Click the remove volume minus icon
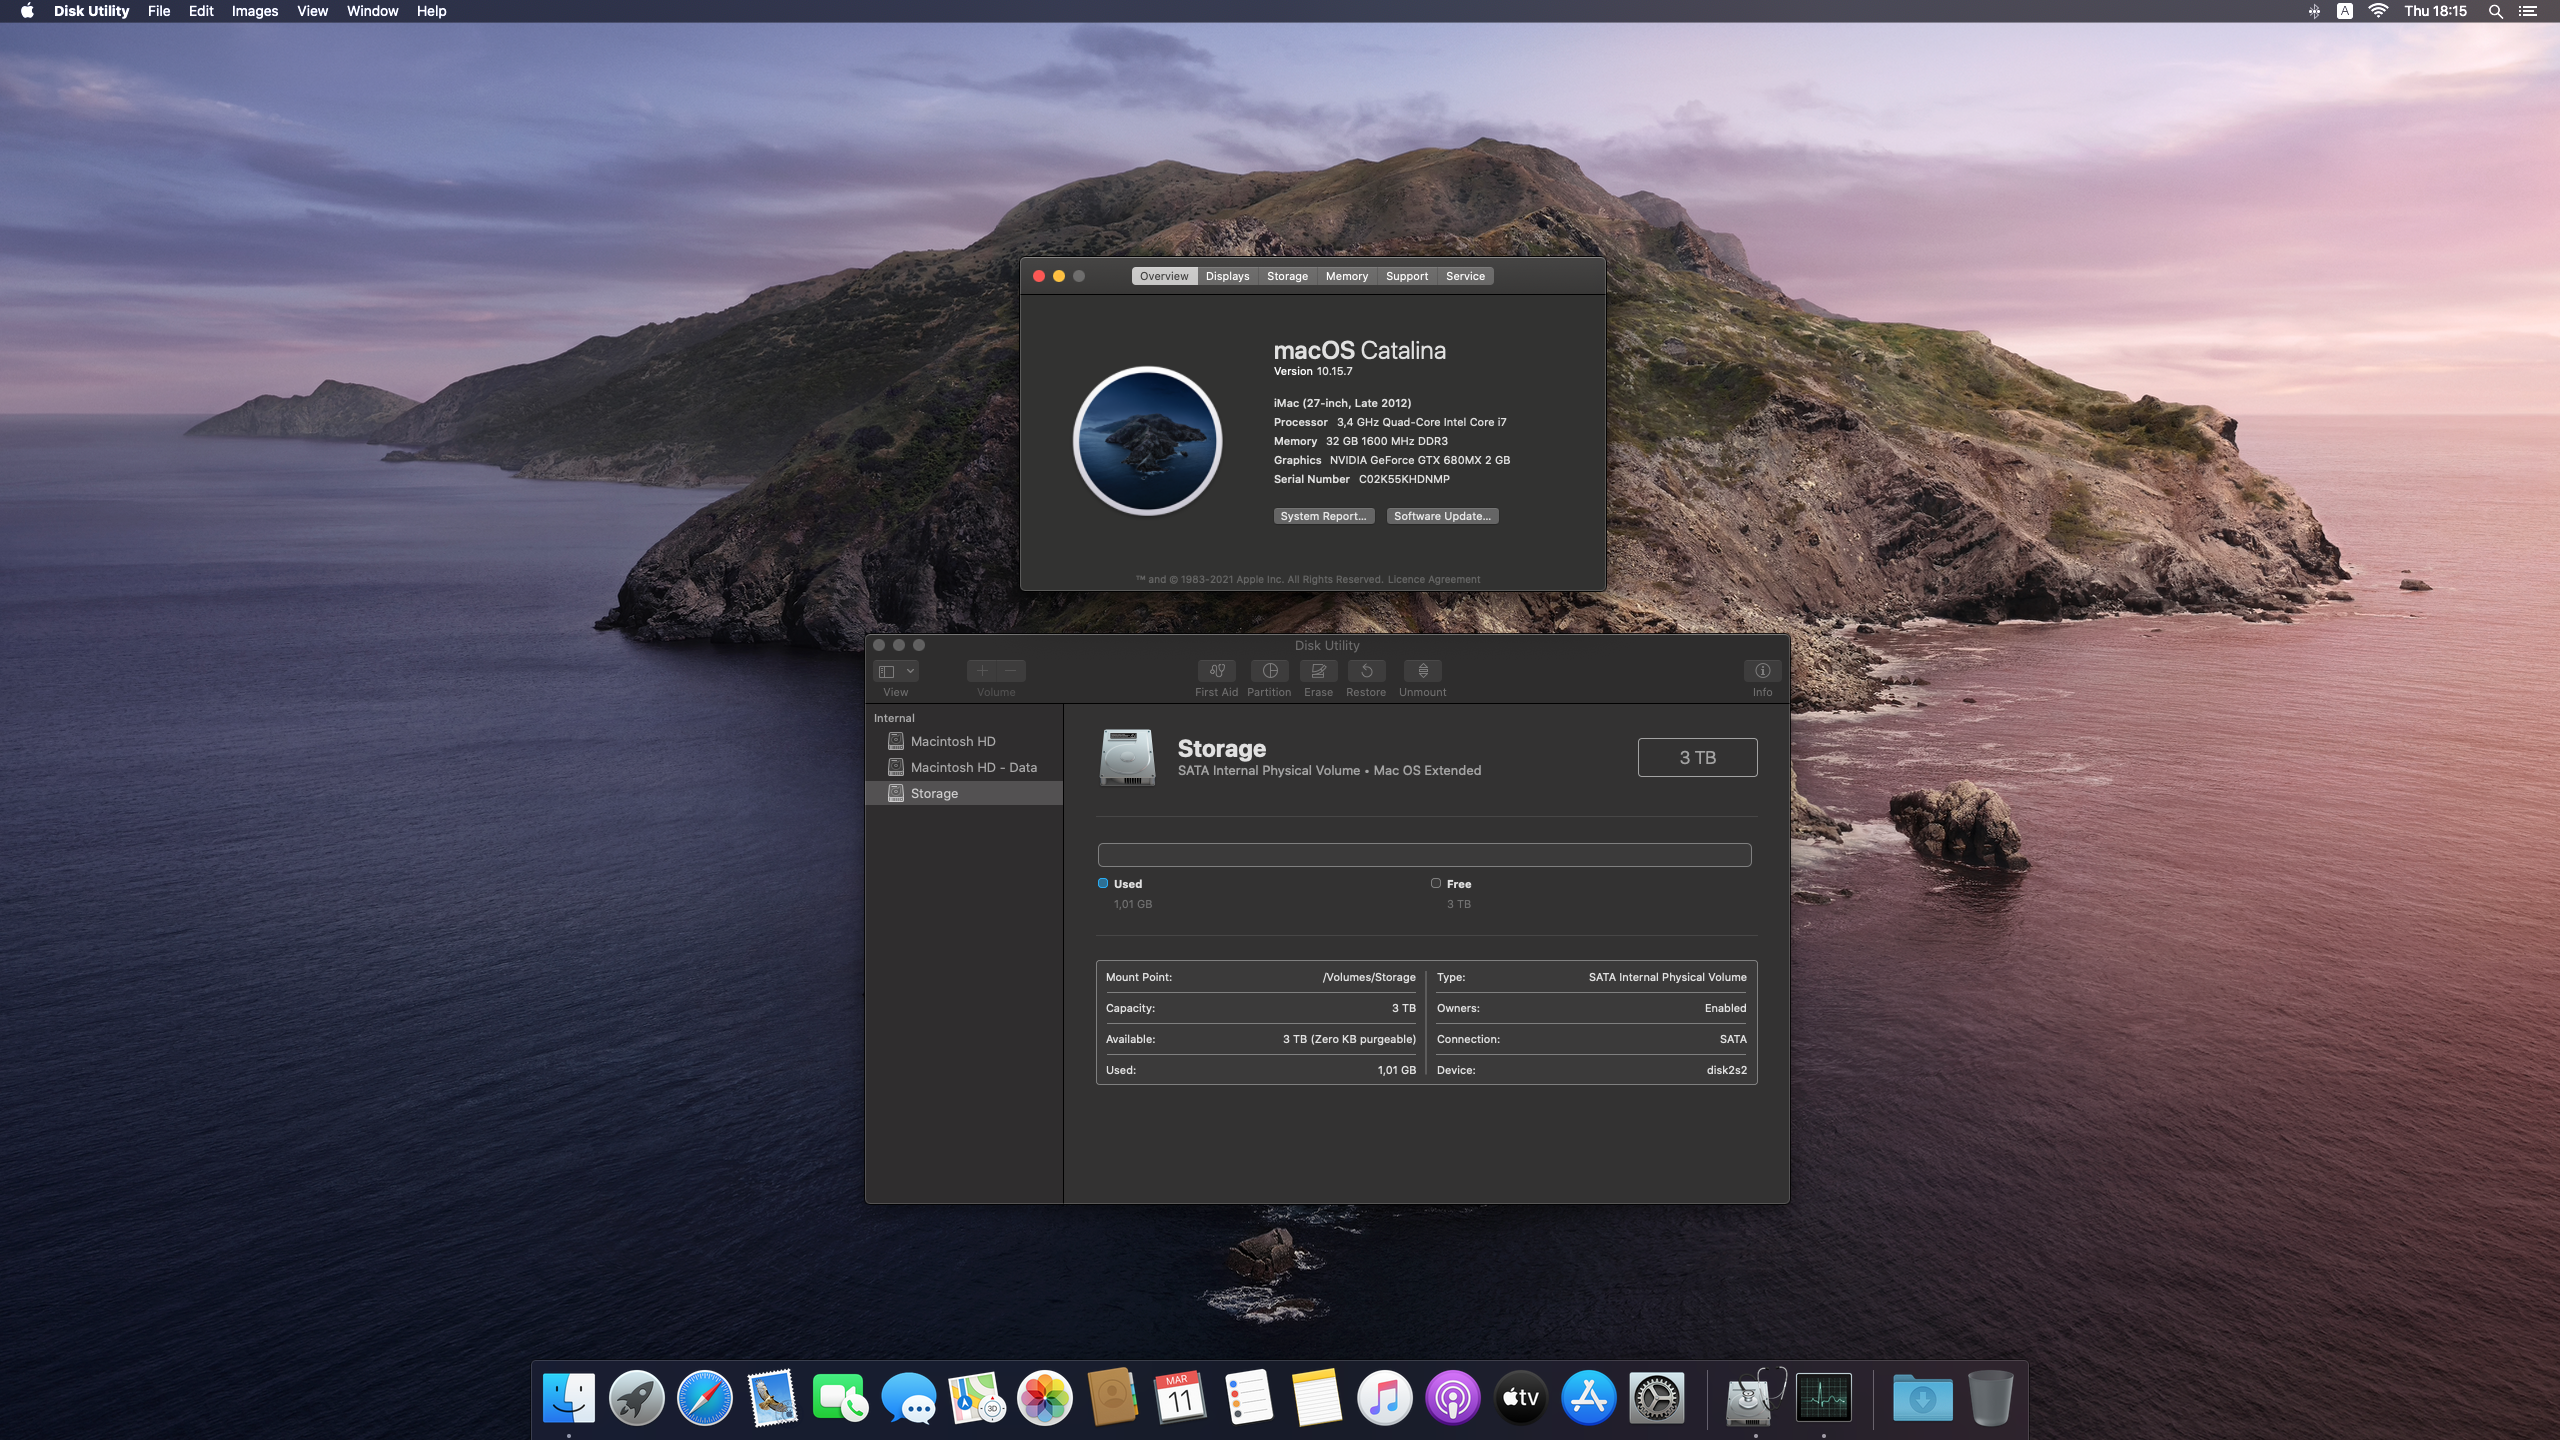The width and height of the screenshot is (2560, 1440). tap(1011, 671)
